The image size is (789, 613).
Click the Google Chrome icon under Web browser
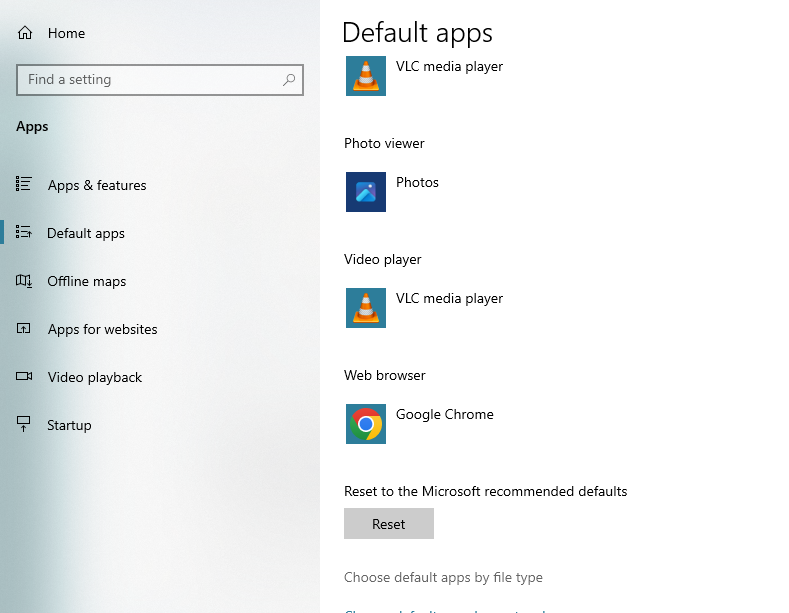[366, 424]
